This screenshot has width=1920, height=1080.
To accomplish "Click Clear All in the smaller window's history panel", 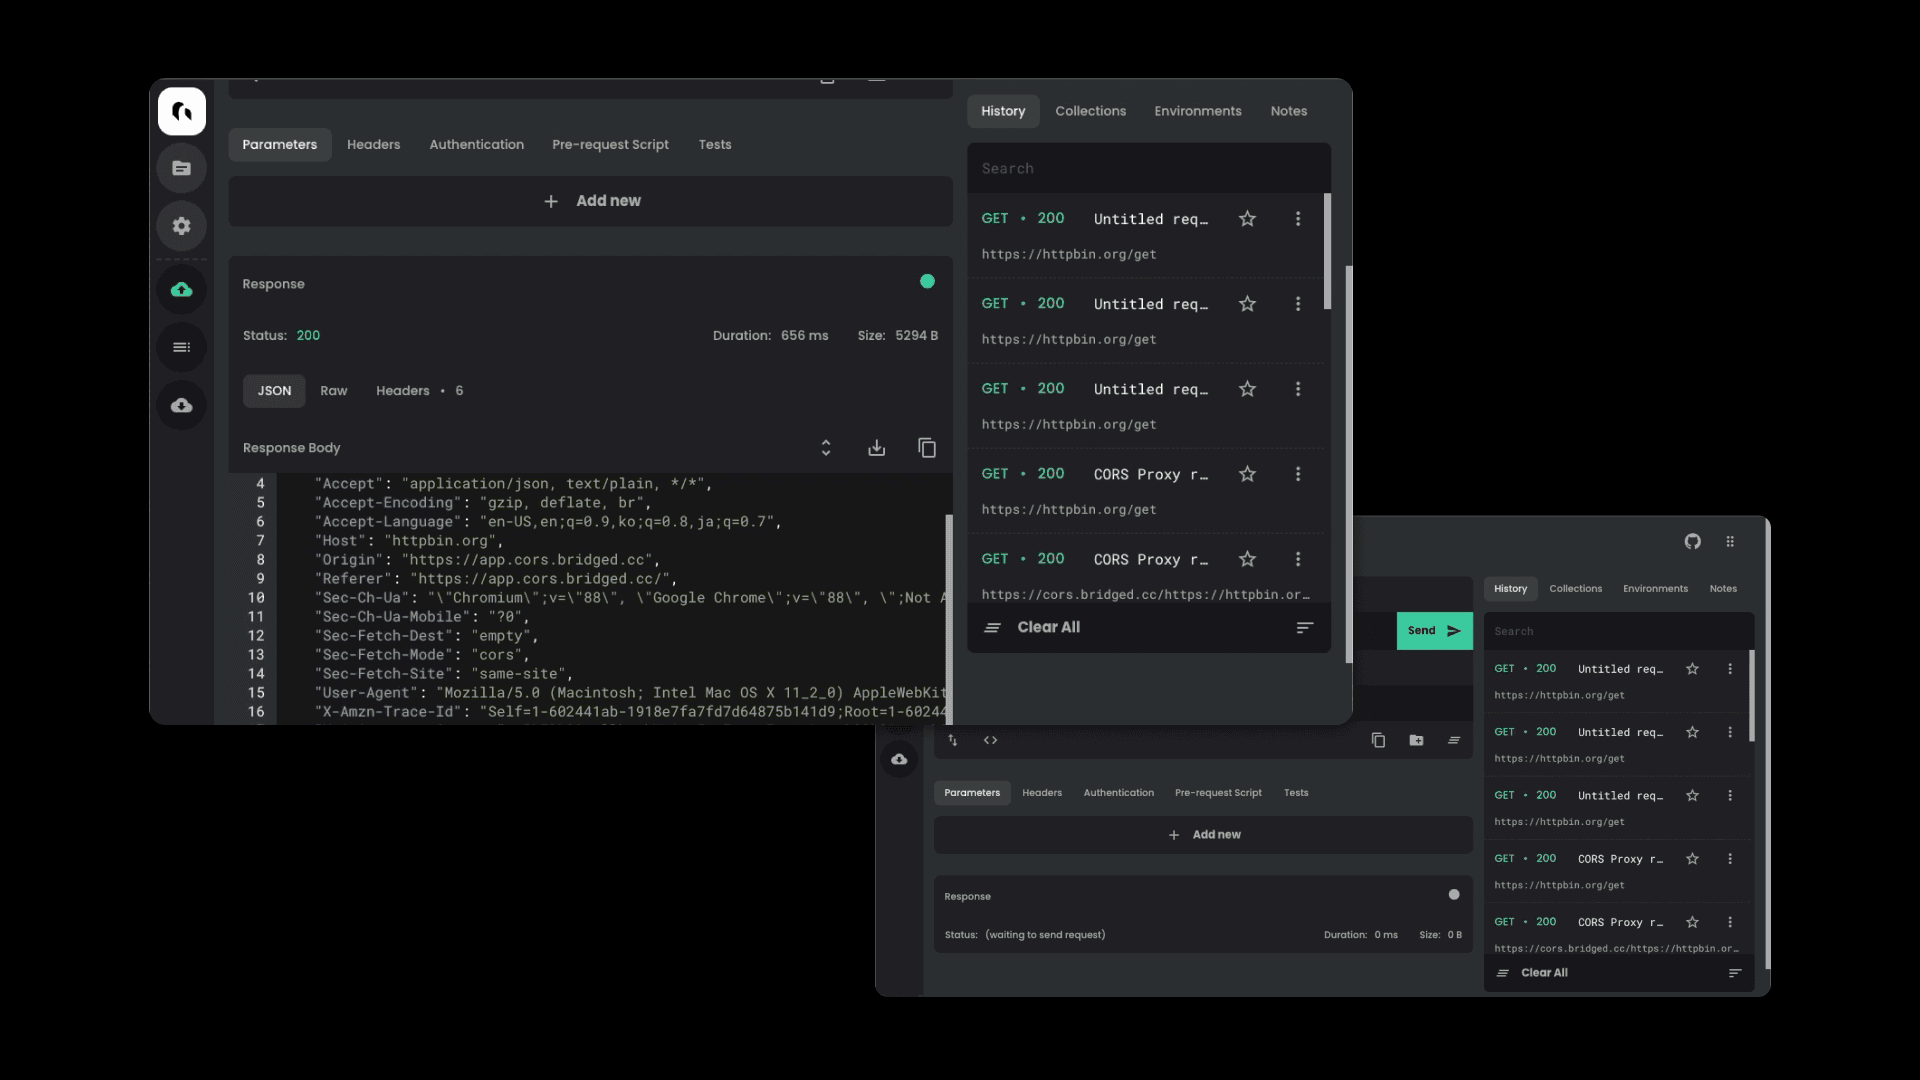I will coord(1543,973).
